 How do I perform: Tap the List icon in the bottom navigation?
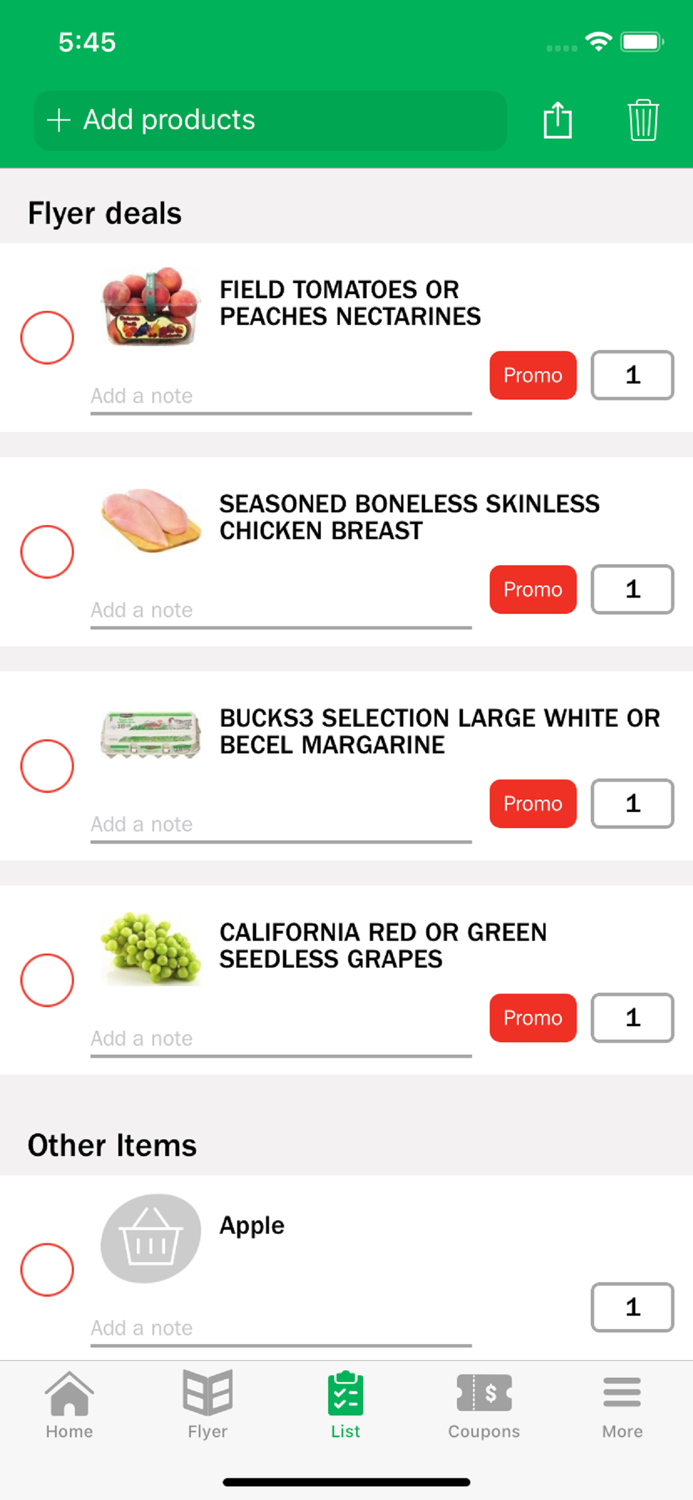click(346, 1405)
